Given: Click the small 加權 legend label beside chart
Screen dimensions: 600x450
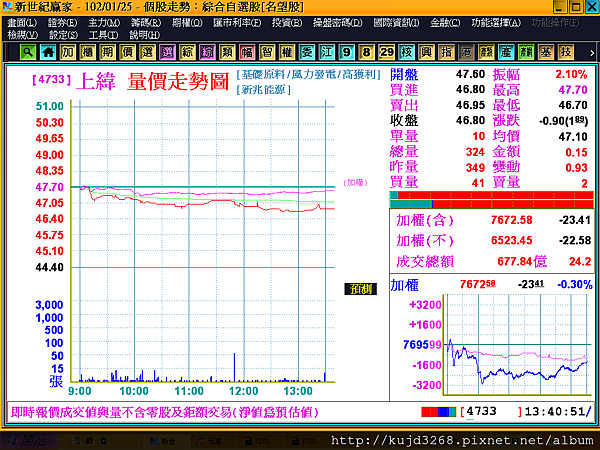Looking at the screenshot, I should click(355, 183).
